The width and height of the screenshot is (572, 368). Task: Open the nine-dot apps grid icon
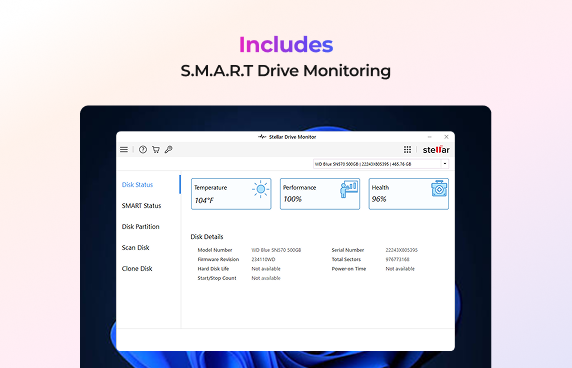pos(407,150)
